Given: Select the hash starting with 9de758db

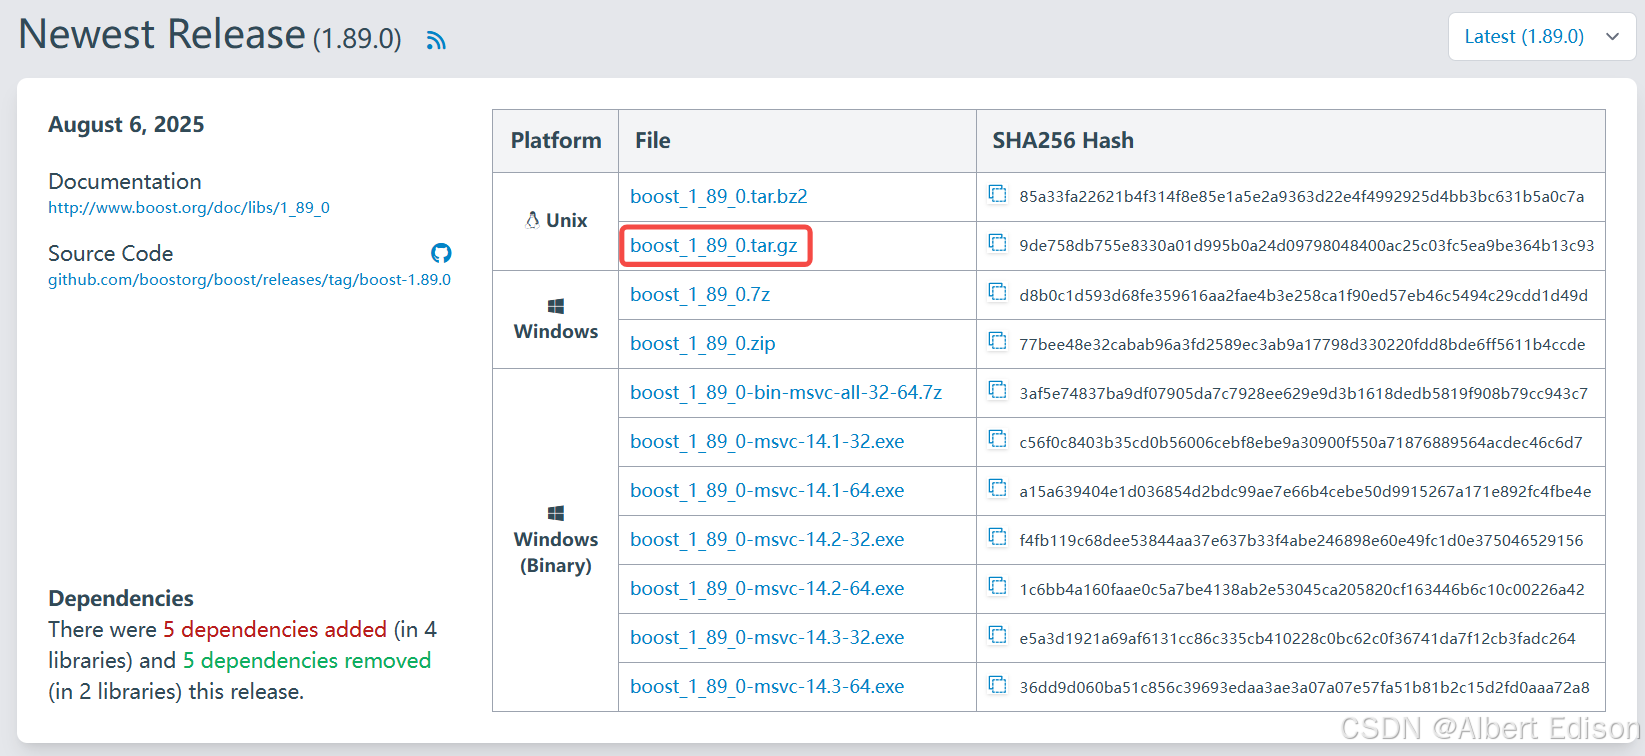Looking at the screenshot, I should click(x=1307, y=246).
